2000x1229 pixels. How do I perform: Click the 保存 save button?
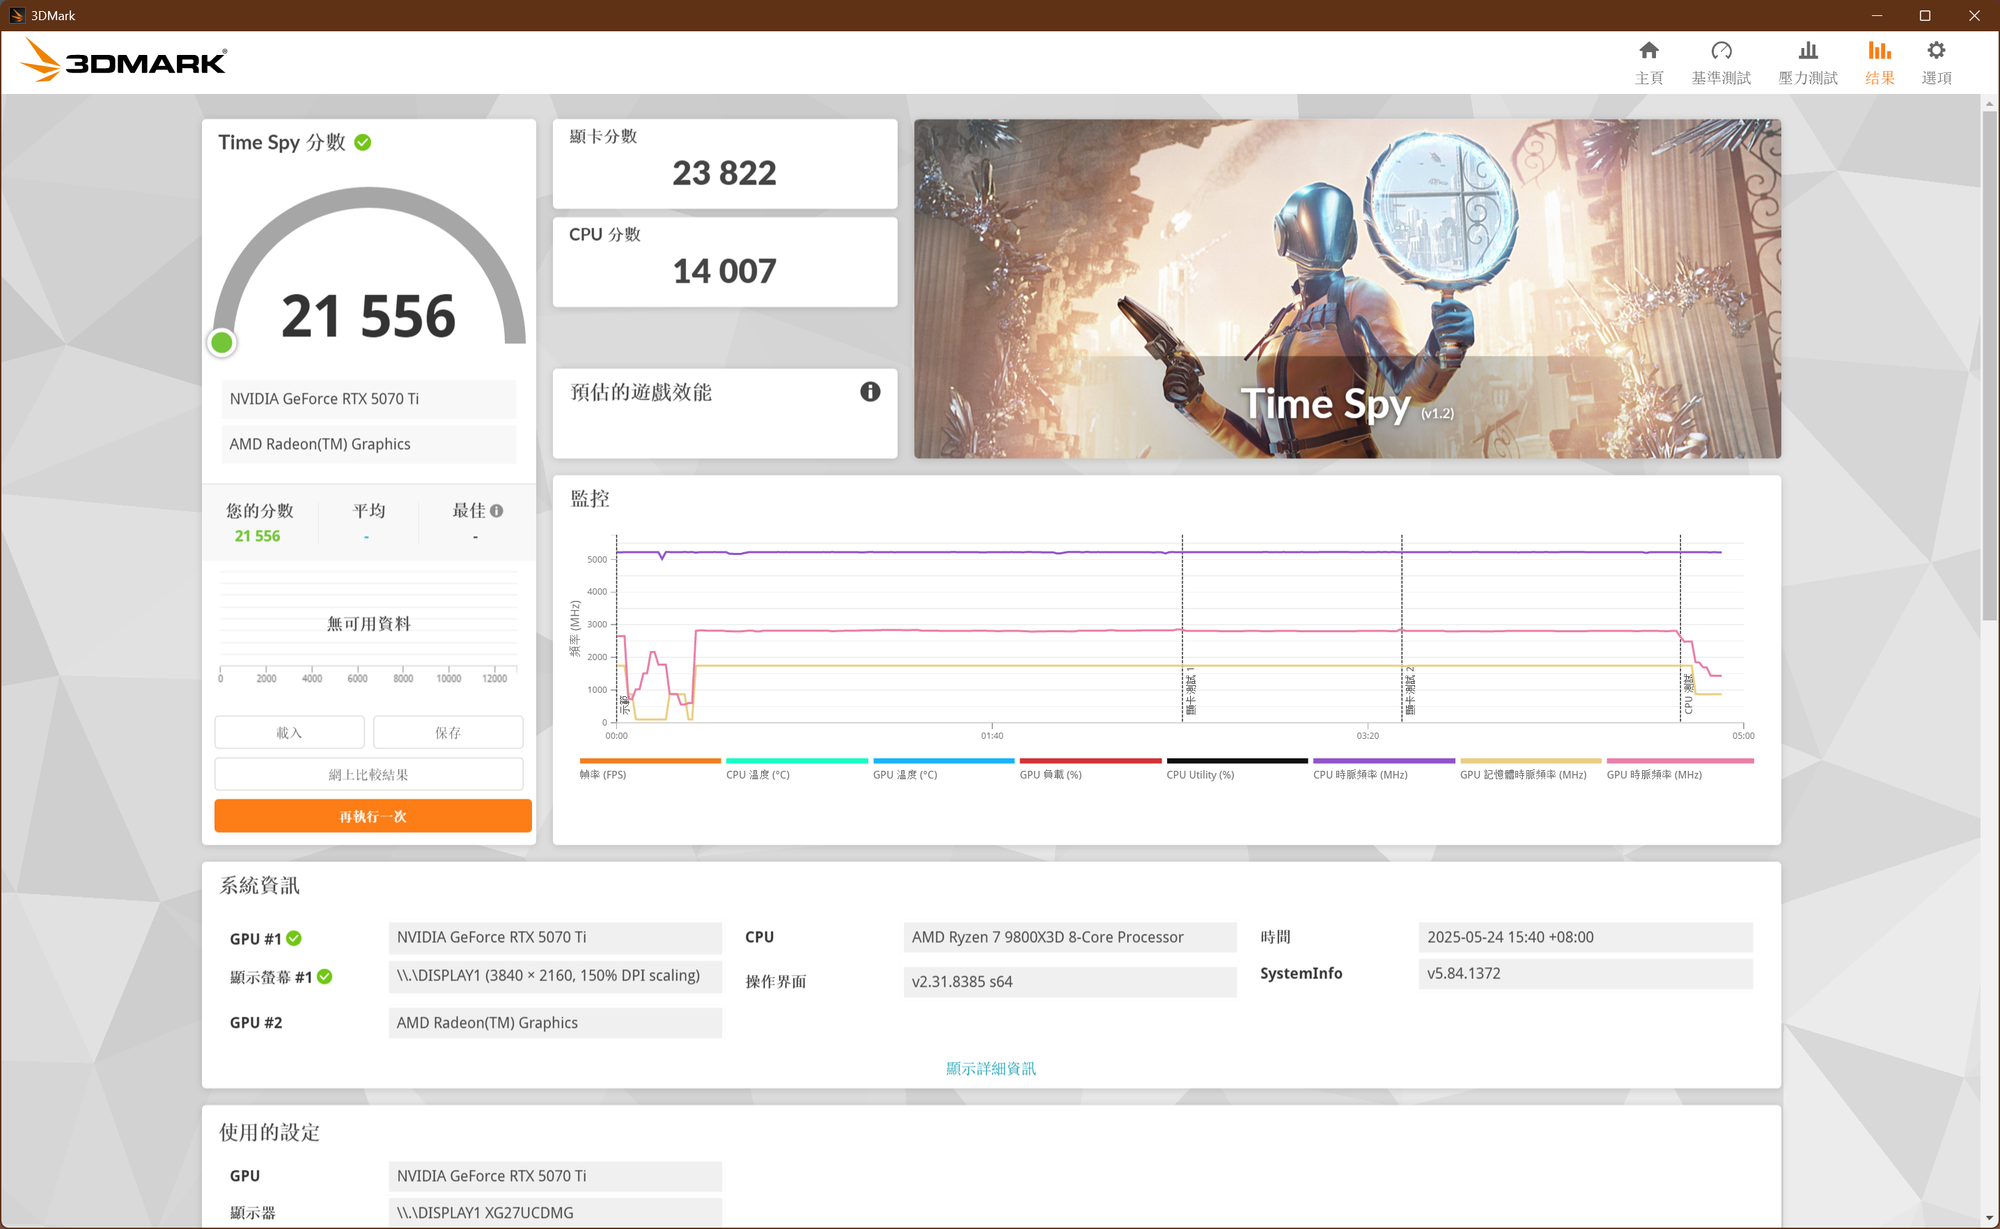(448, 732)
